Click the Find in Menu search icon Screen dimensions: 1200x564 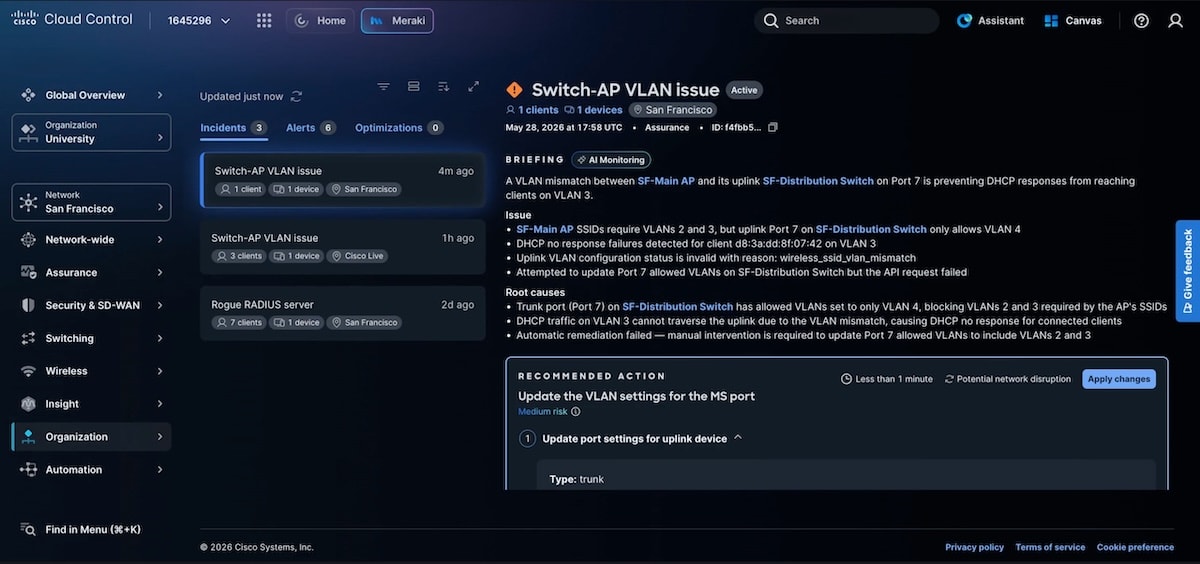click(28, 529)
